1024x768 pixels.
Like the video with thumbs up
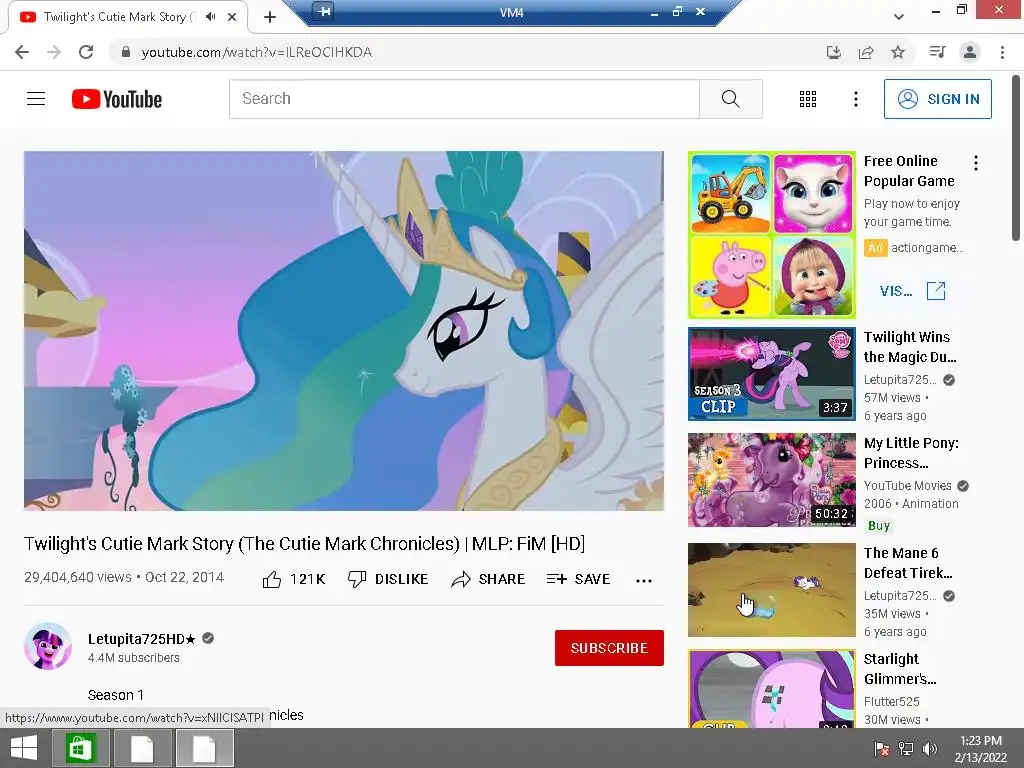[x=293, y=579]
